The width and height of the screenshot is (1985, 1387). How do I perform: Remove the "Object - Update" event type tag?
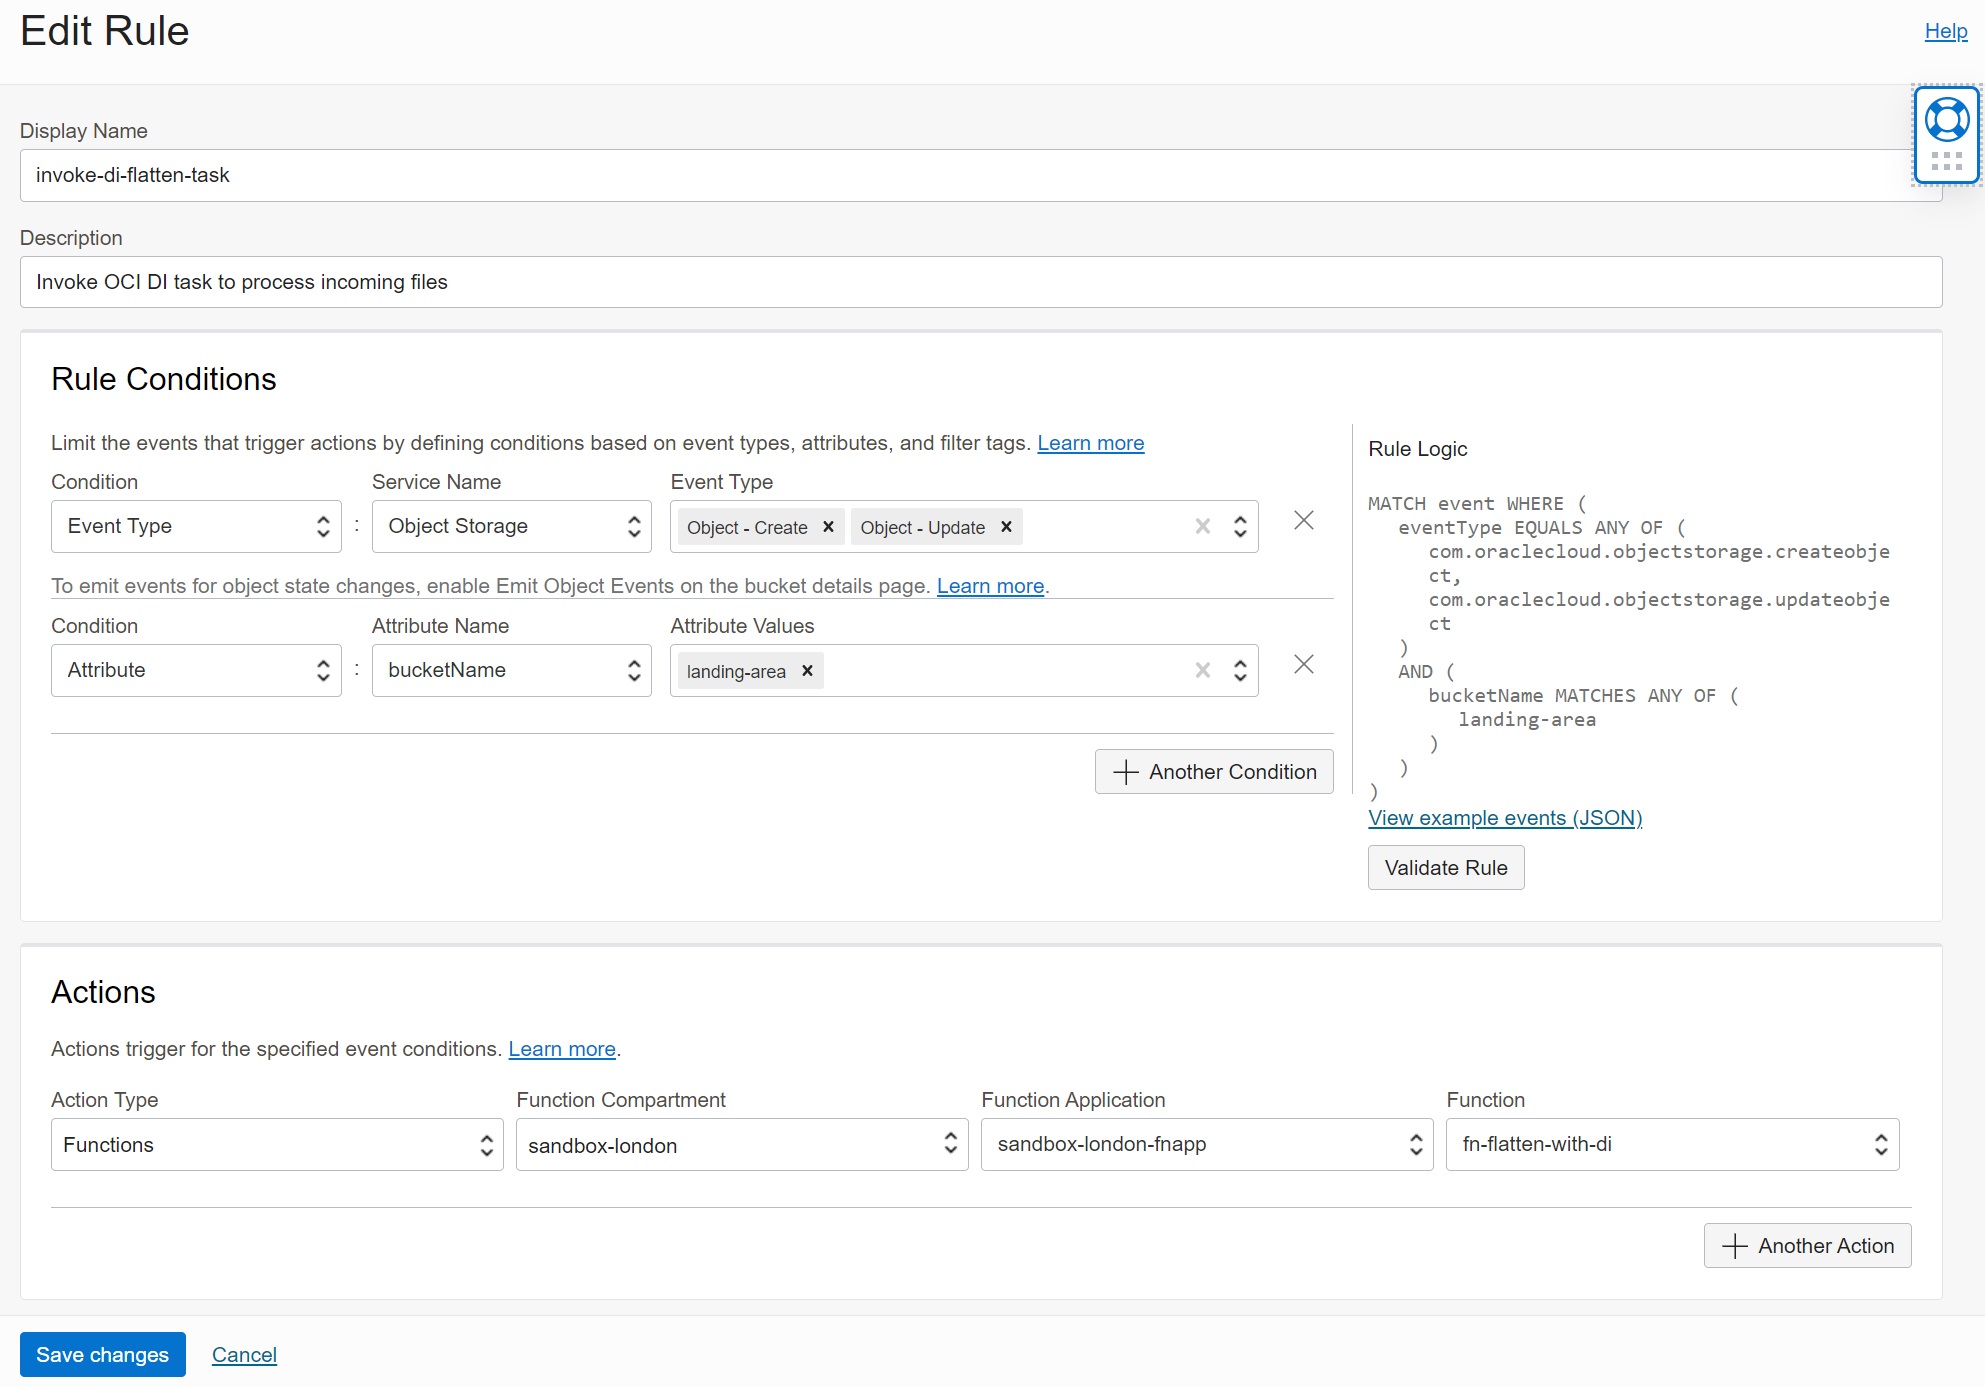click(1006, 527)
